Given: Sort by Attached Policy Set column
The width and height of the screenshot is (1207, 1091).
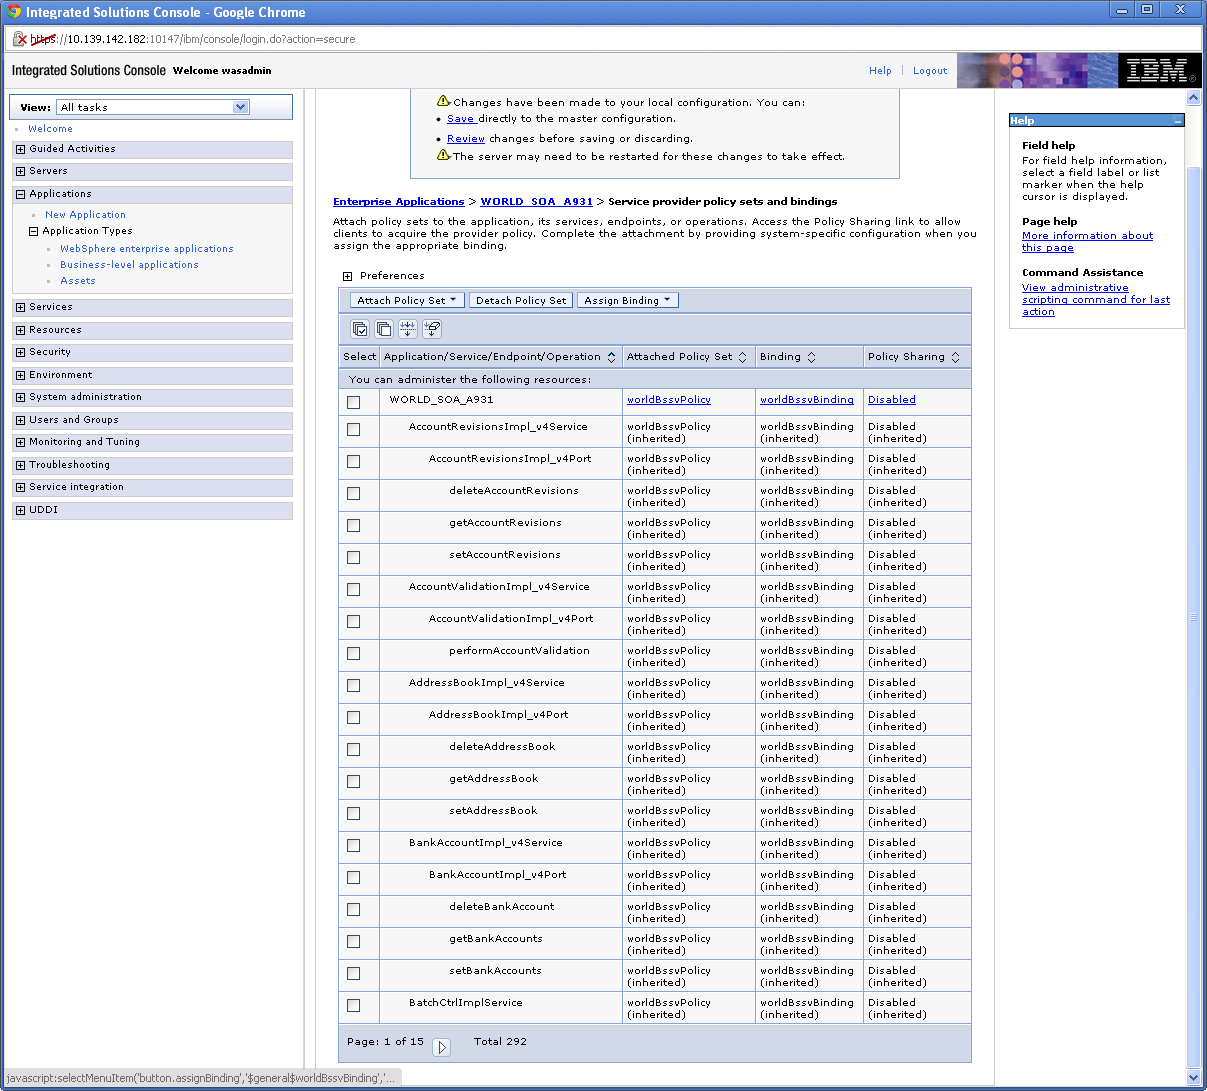Looking at the screenshot, I should pyautogui.click(x=742, y=357).
